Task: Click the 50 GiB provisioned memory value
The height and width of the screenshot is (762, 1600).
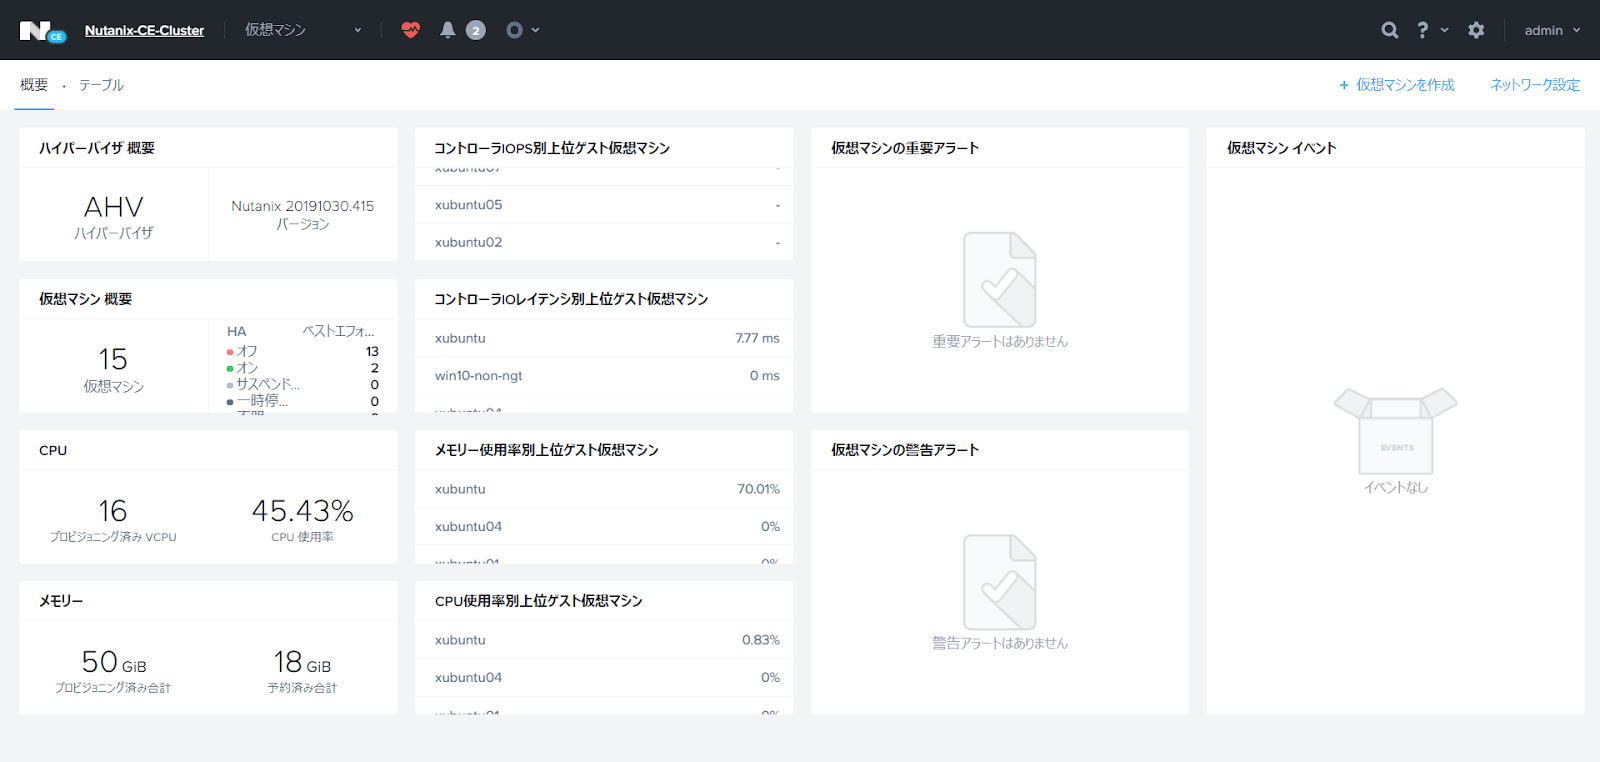Action: point(113,662)
